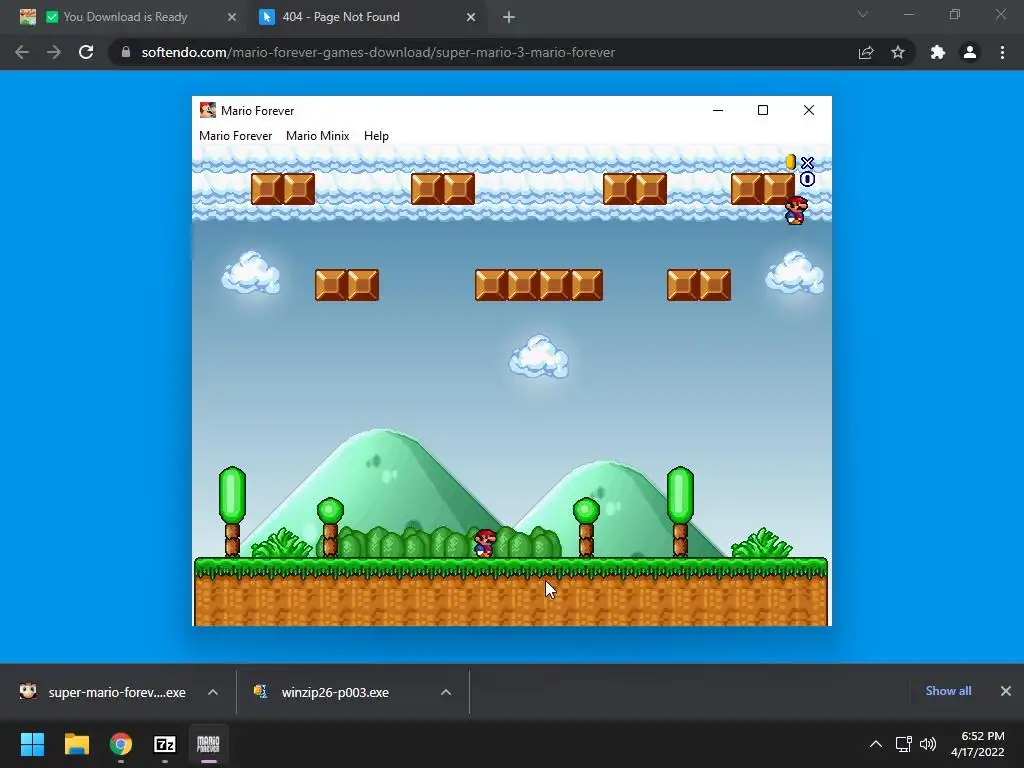Image resolution: width=1024 pixels, height=768 pixels.
Task: Bookmark this page with the star icon
Action: (898, 52)
